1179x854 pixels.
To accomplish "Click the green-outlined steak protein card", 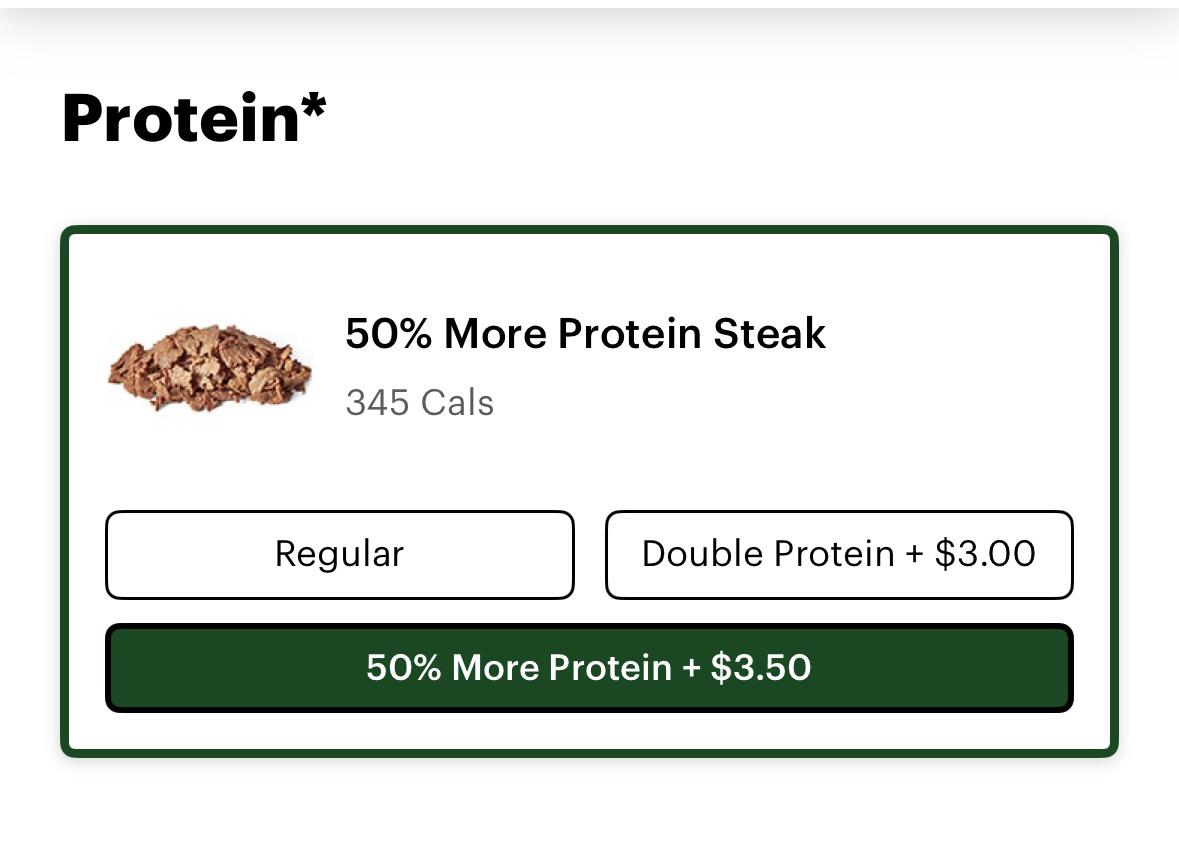I will (589, 491).
